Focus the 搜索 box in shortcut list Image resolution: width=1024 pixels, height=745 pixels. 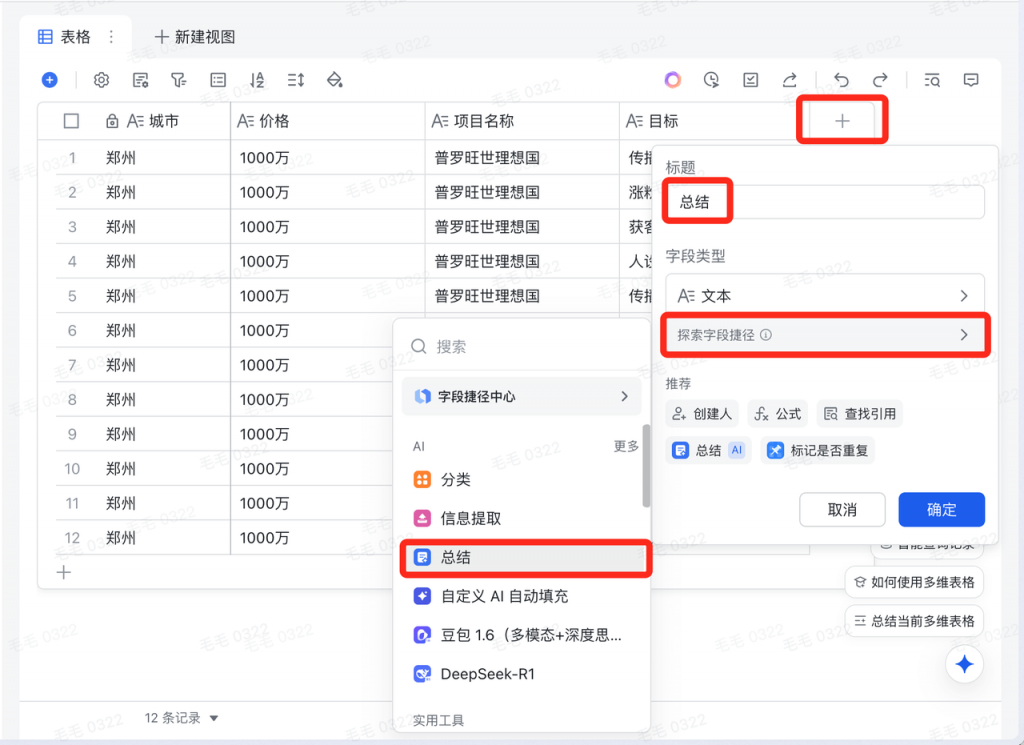tap(522, 346)
